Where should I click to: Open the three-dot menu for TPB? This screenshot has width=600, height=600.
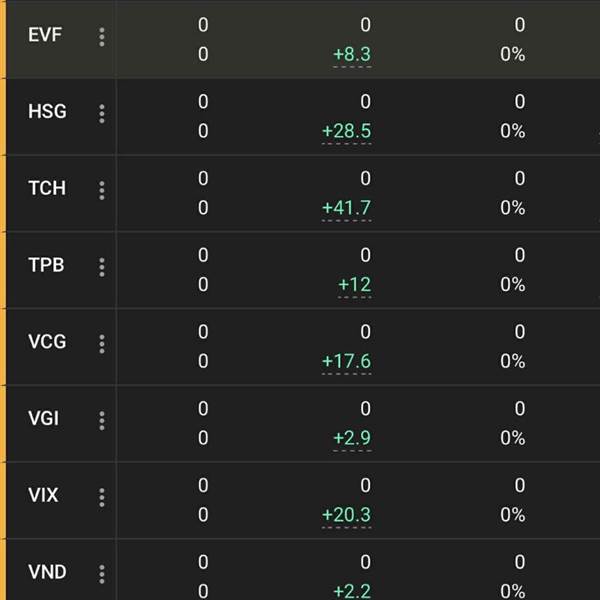(102, 267)
